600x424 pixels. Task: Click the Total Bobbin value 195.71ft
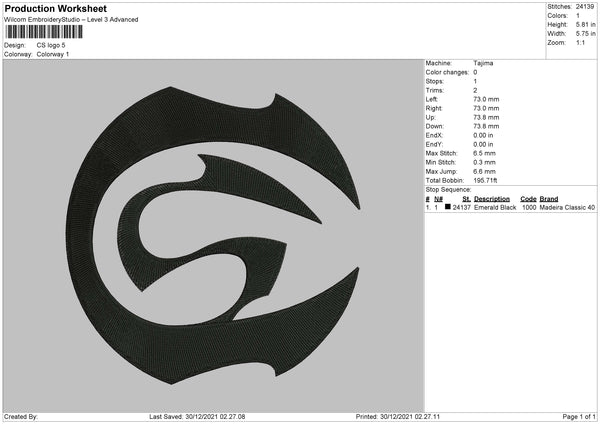click(485, 181)
